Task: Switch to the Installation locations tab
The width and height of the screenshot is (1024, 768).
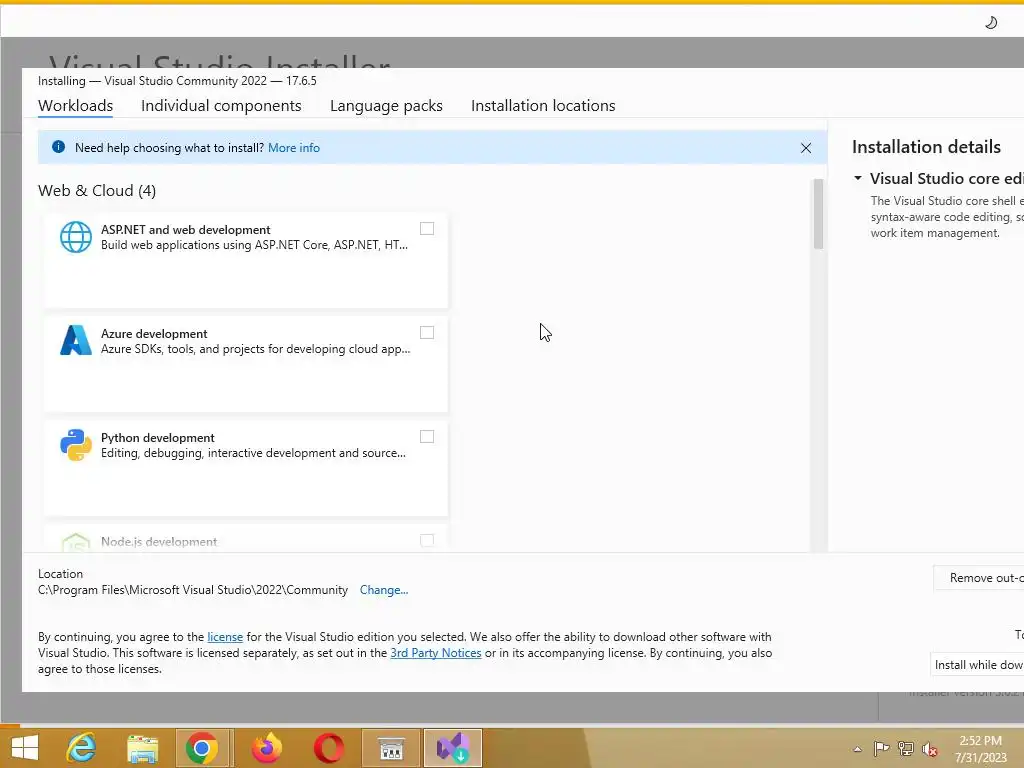Action: tap(543, 106)
